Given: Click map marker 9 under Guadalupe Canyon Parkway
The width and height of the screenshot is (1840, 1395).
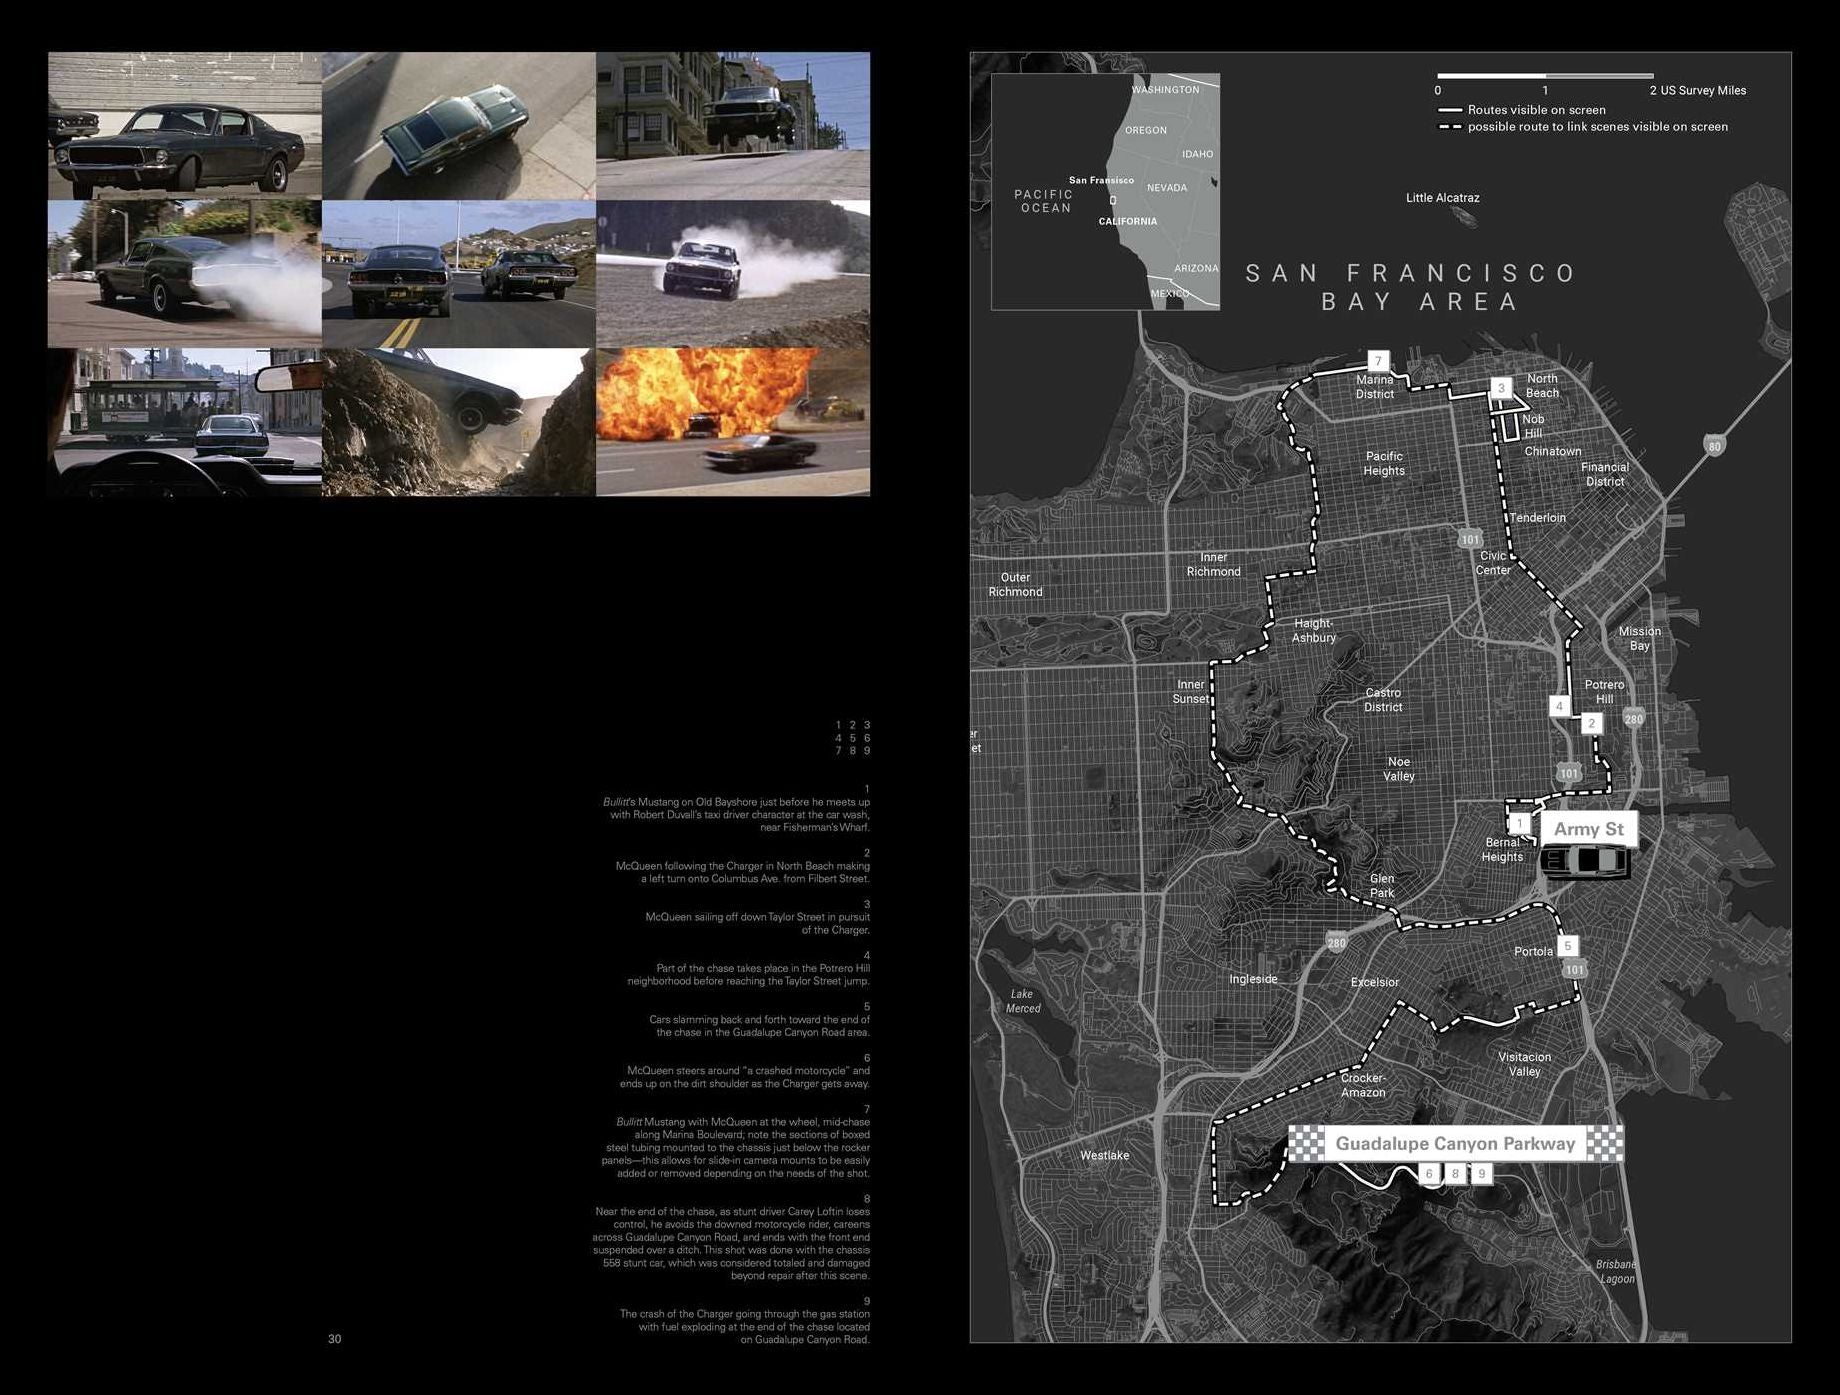Looking at the screenshot, I should pyautogui.click(x=1481, y=1174).
